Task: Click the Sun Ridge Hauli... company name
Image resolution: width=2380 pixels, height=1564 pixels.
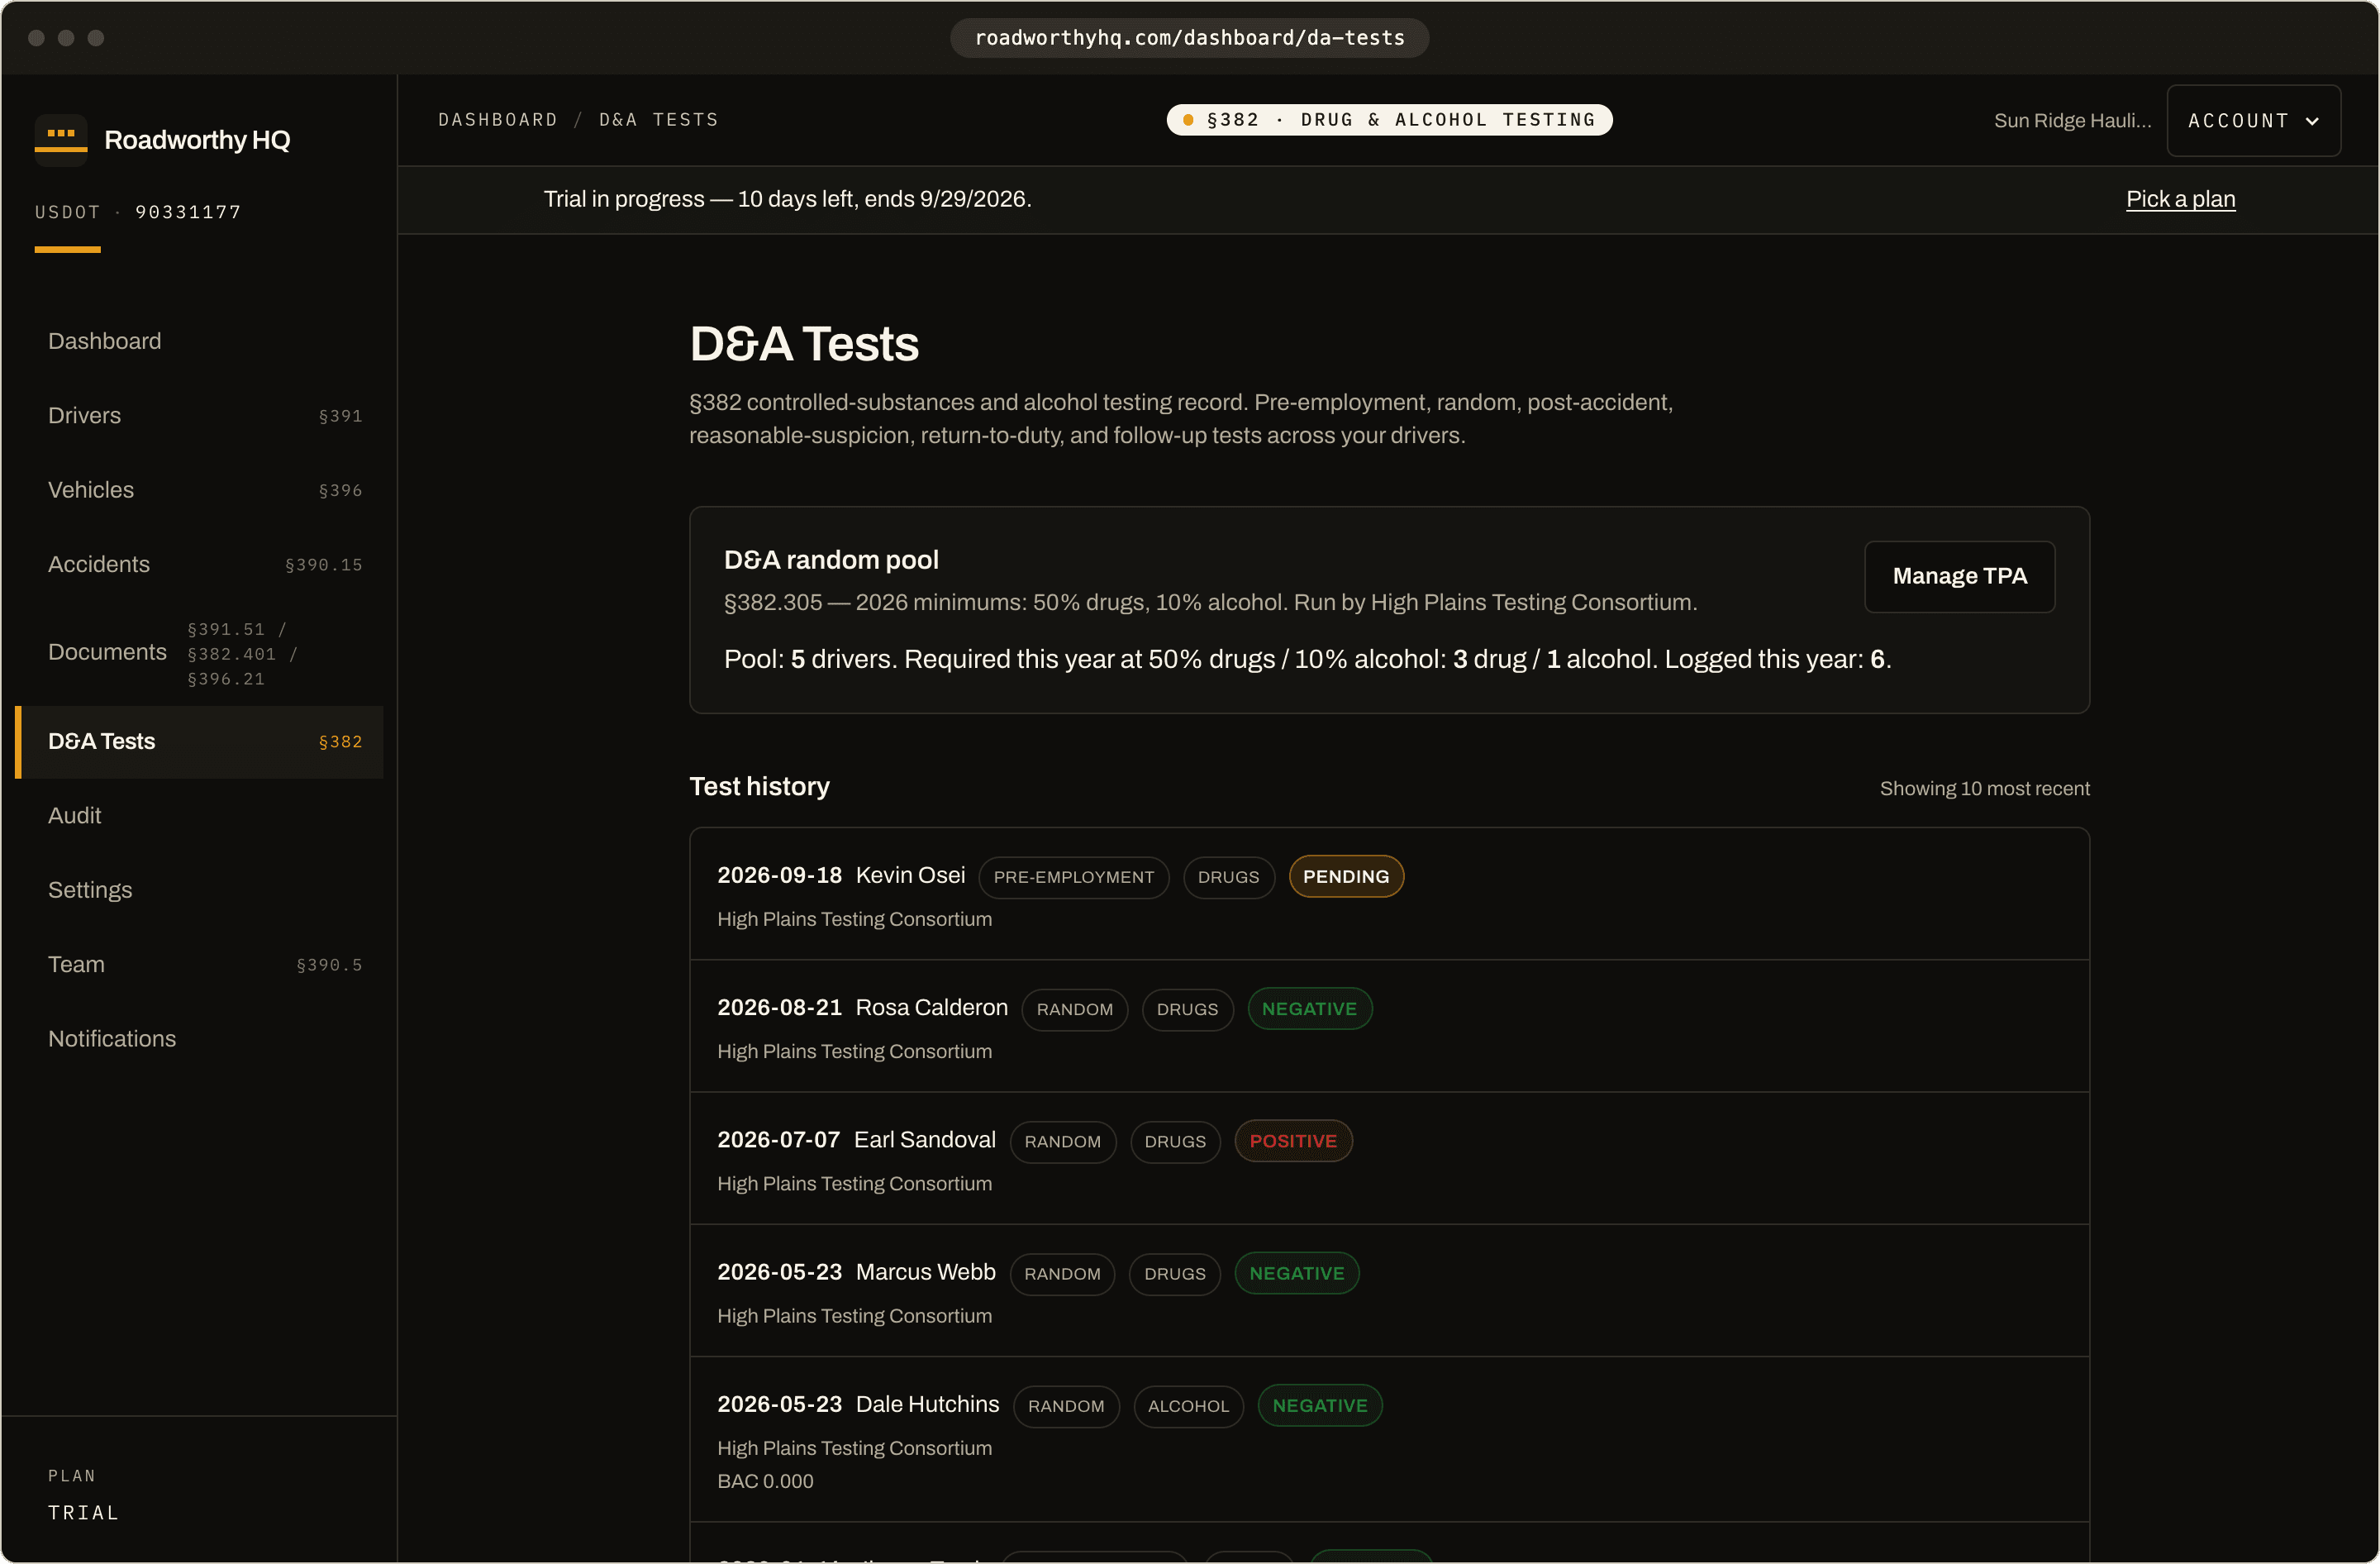Action: tap(2072, 121)
